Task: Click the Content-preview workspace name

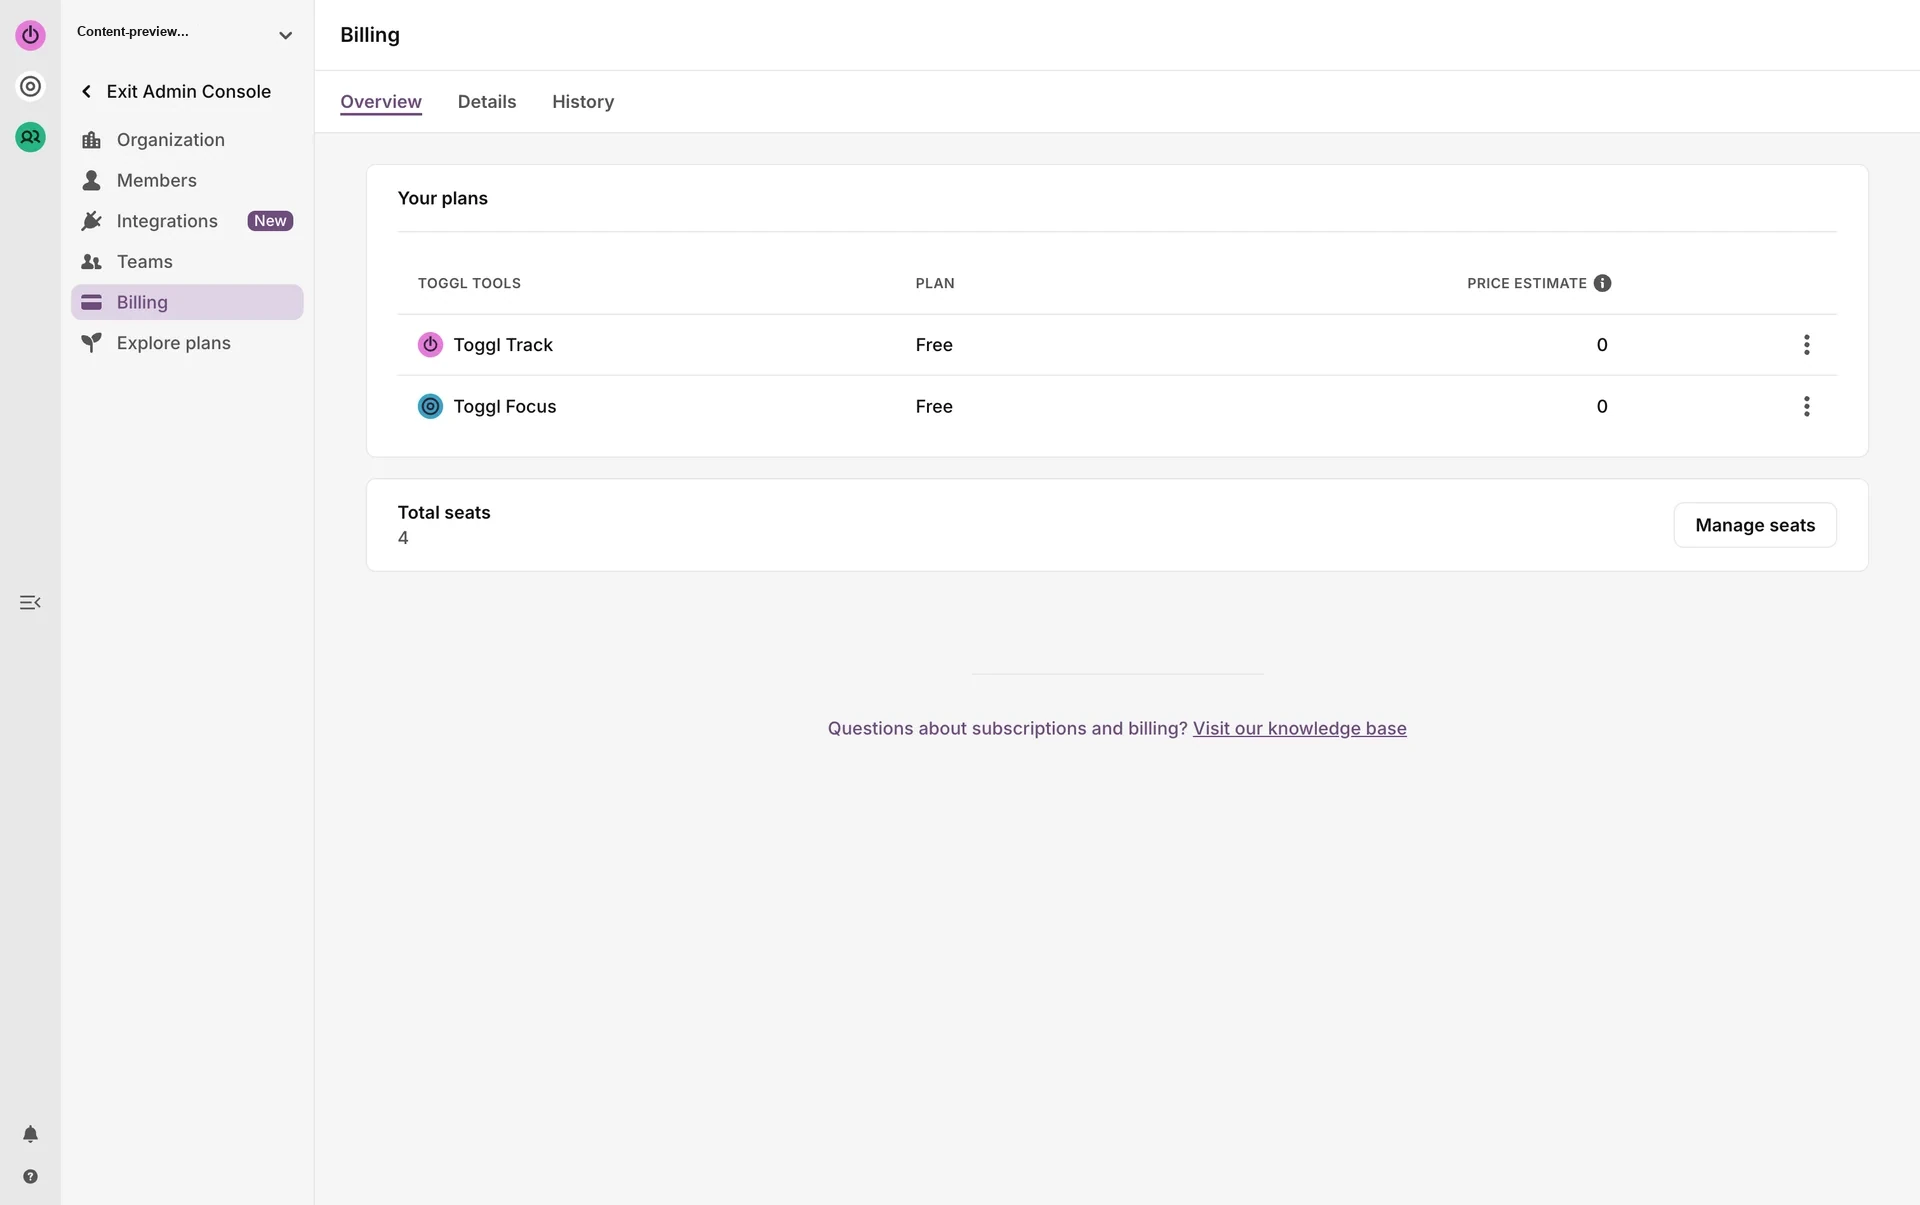Action: (x=133, y=32)
